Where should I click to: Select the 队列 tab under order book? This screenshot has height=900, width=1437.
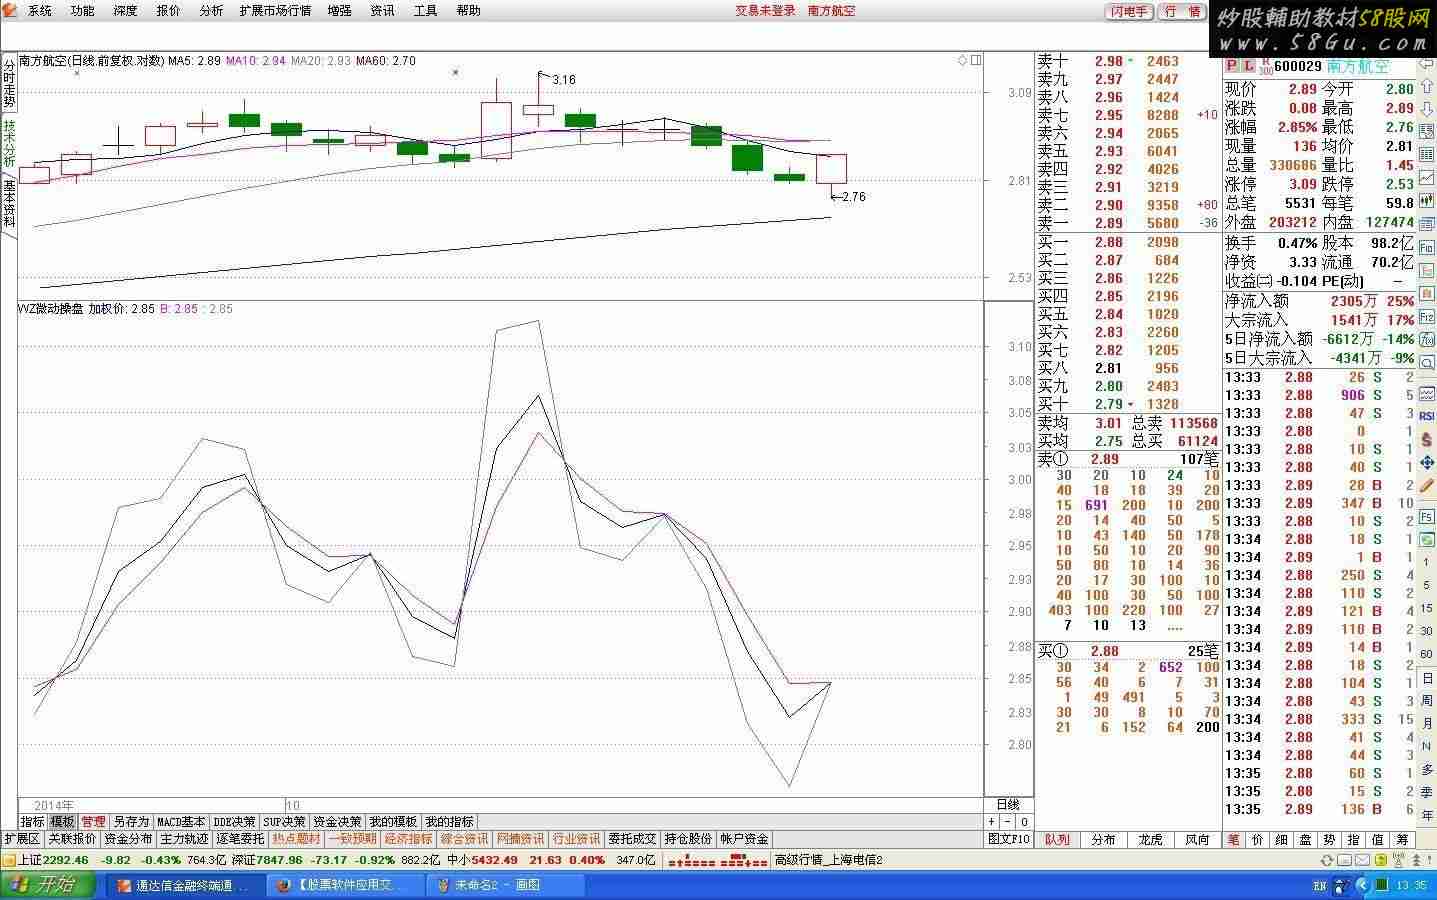[x=1057, y=840]
